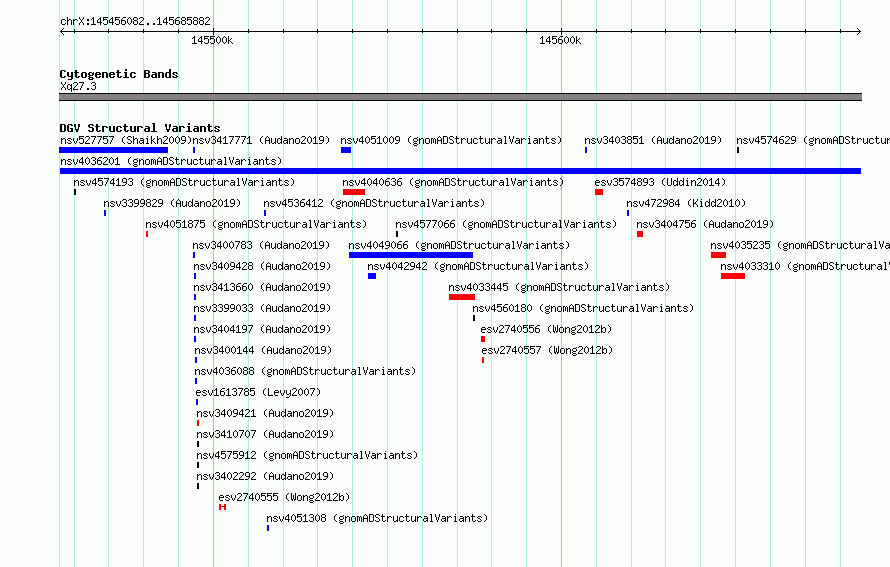Select nsv4051875 gnomAD variant label
The image size is (890, 567).
[256, 224]
